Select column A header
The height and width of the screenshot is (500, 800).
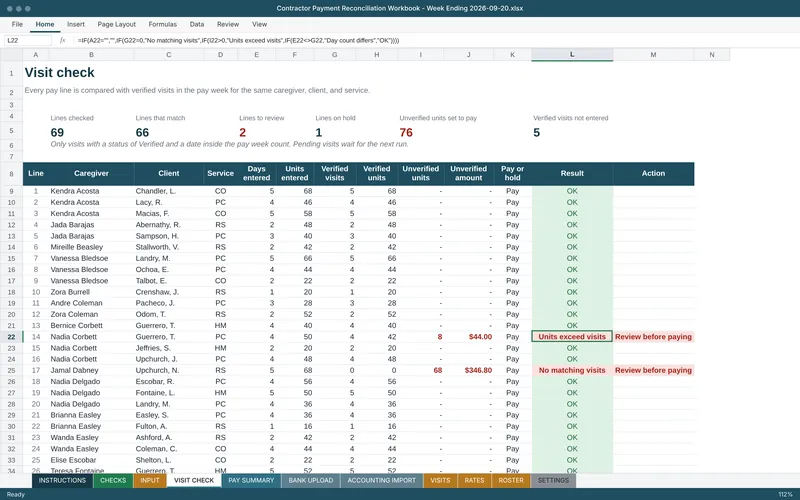(36, 55)
